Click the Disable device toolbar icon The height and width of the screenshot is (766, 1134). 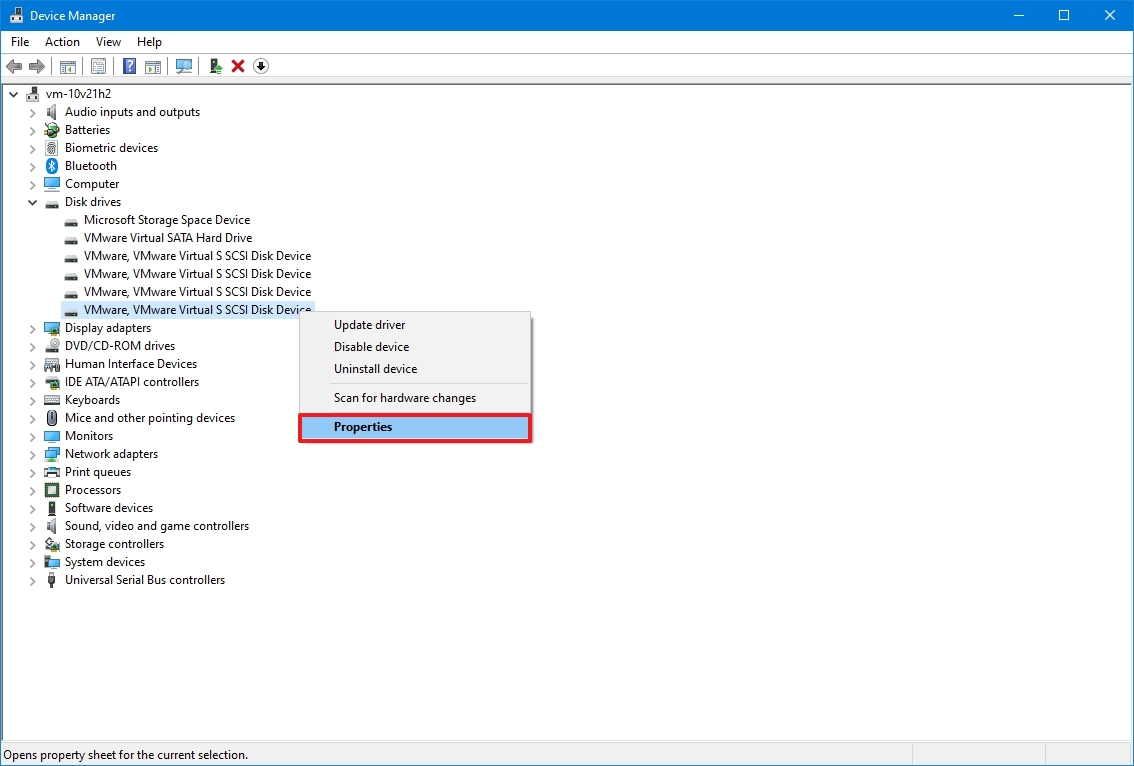pos(260,66)
